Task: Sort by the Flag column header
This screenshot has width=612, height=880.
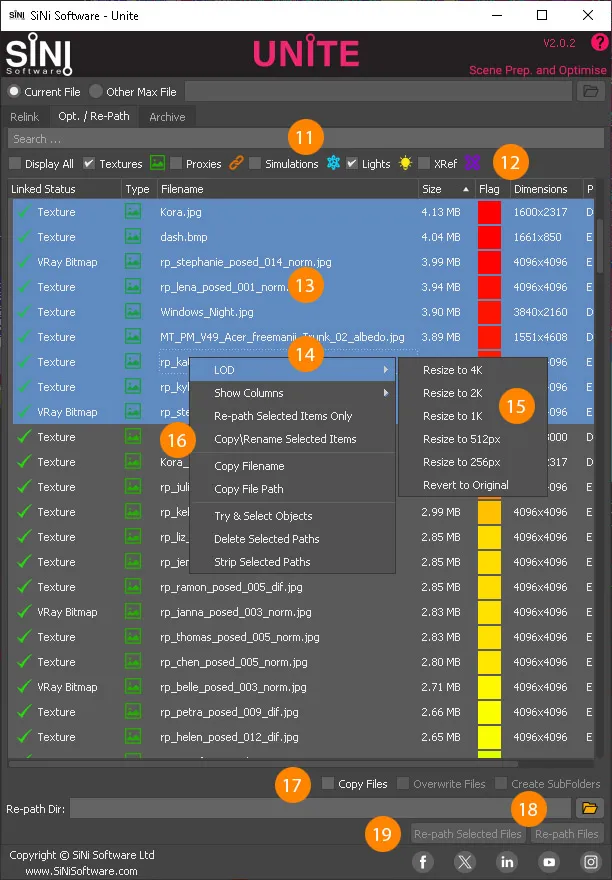Action: pyautogui.click(x=492, y=189)
